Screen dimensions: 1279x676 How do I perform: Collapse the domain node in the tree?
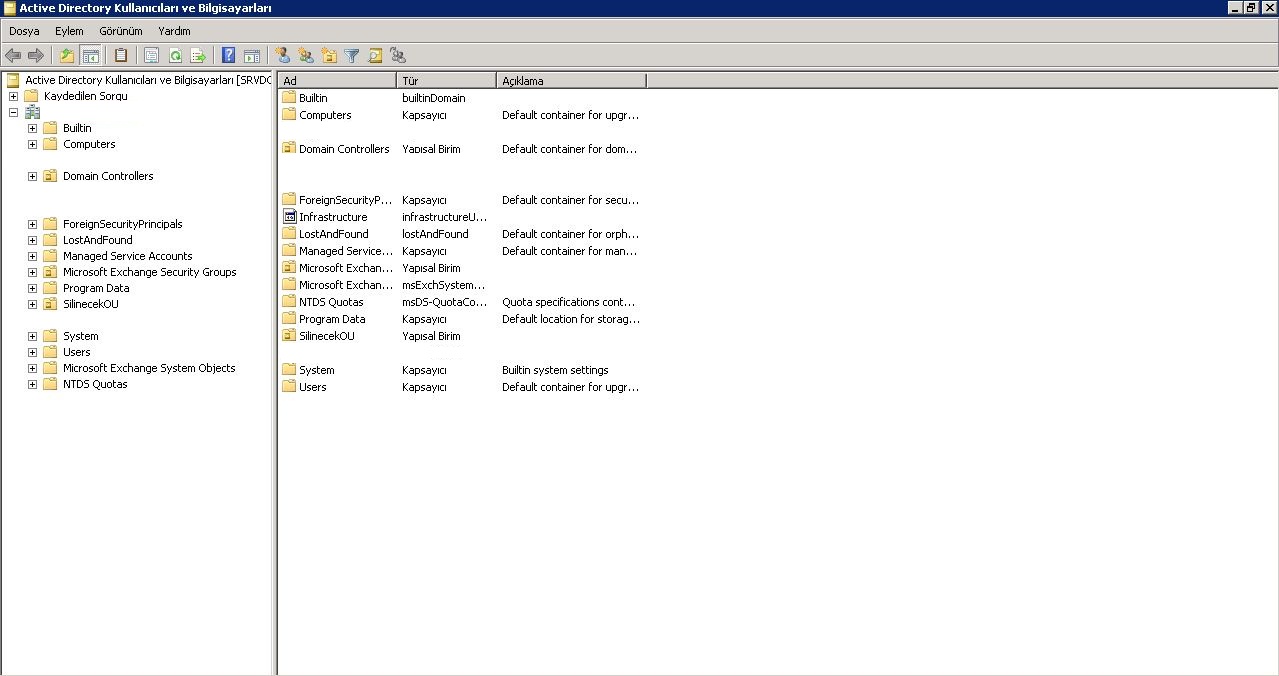click(13, 112)
